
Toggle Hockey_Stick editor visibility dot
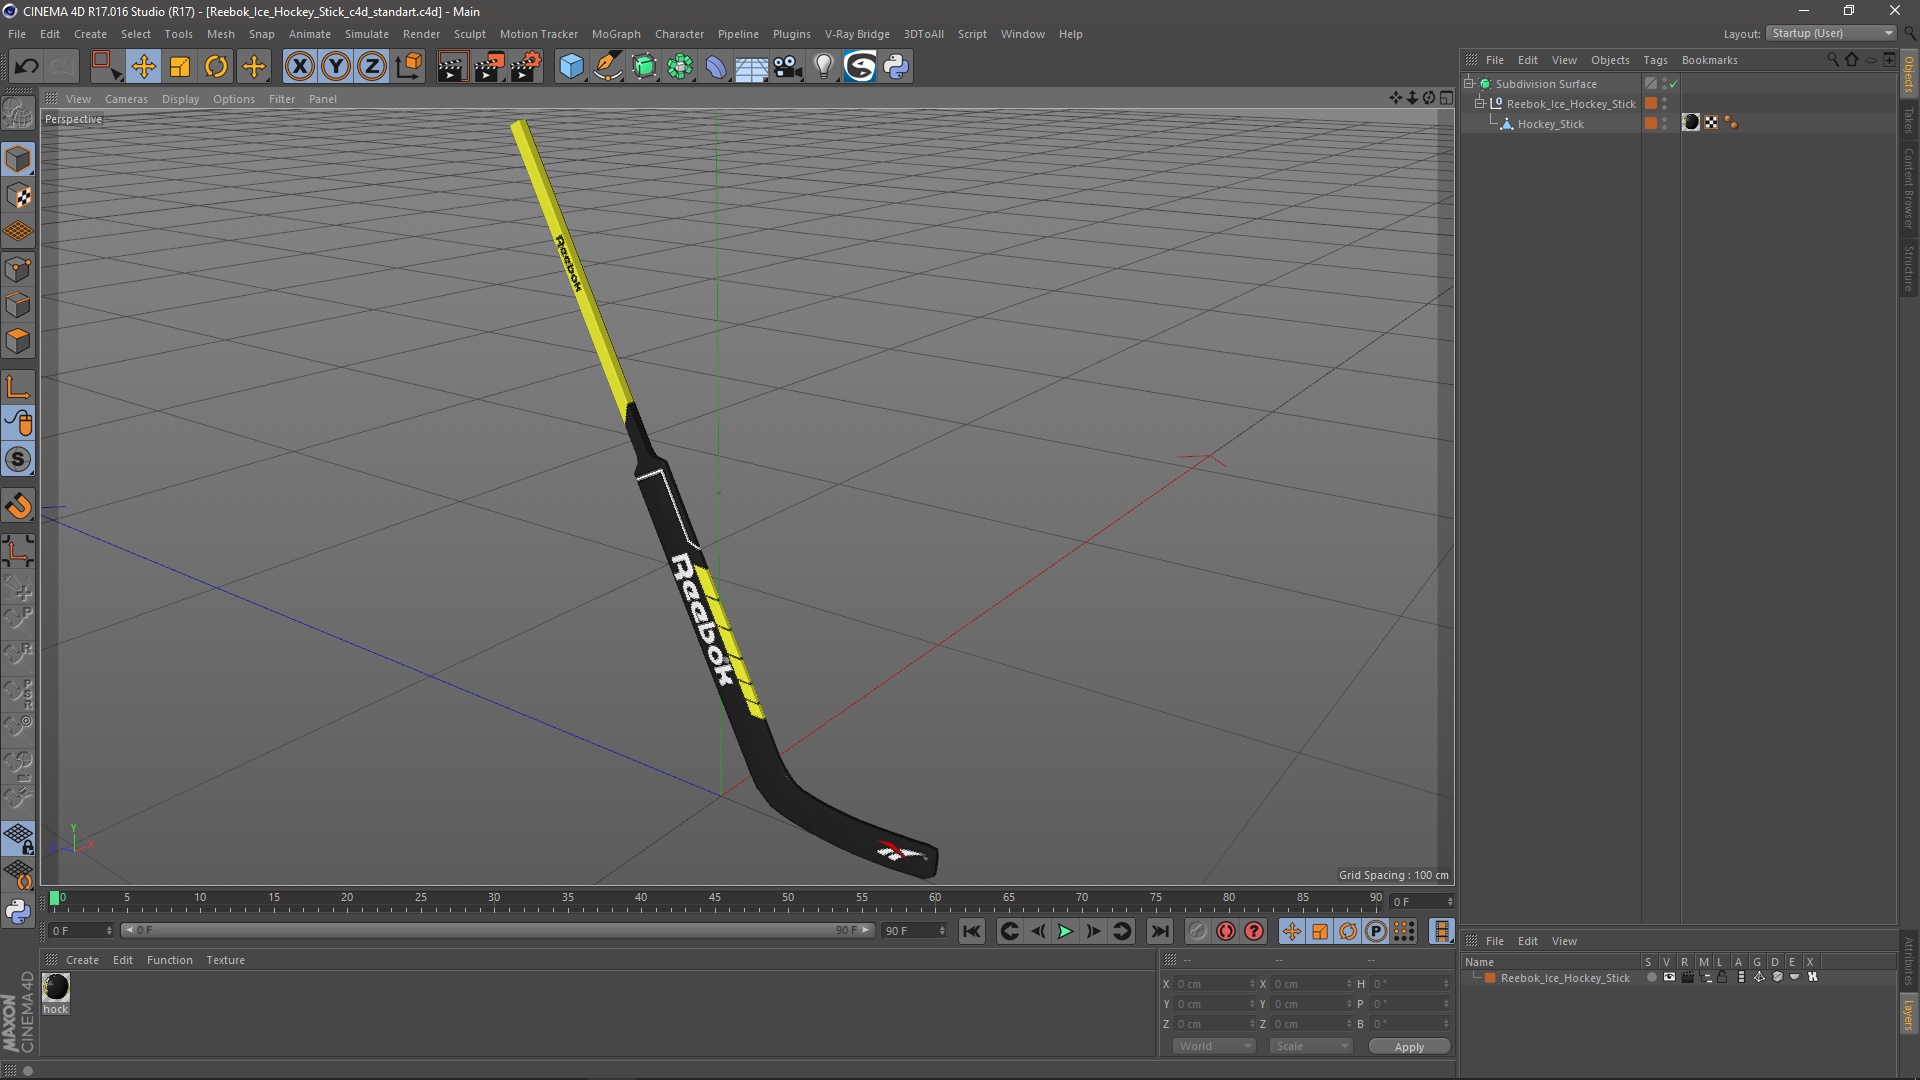click(x=1665, y=120)
